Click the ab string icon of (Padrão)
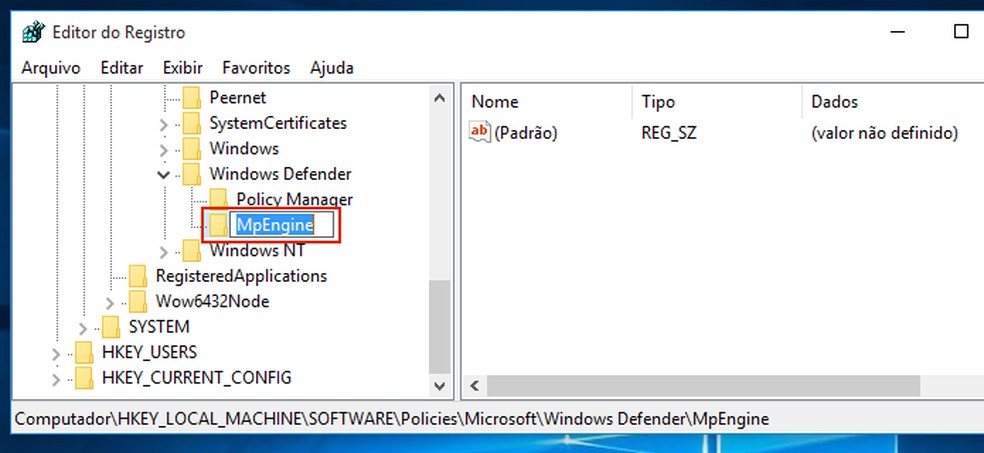This screenshot has width=984, height=453. click(x=479, y=132)
